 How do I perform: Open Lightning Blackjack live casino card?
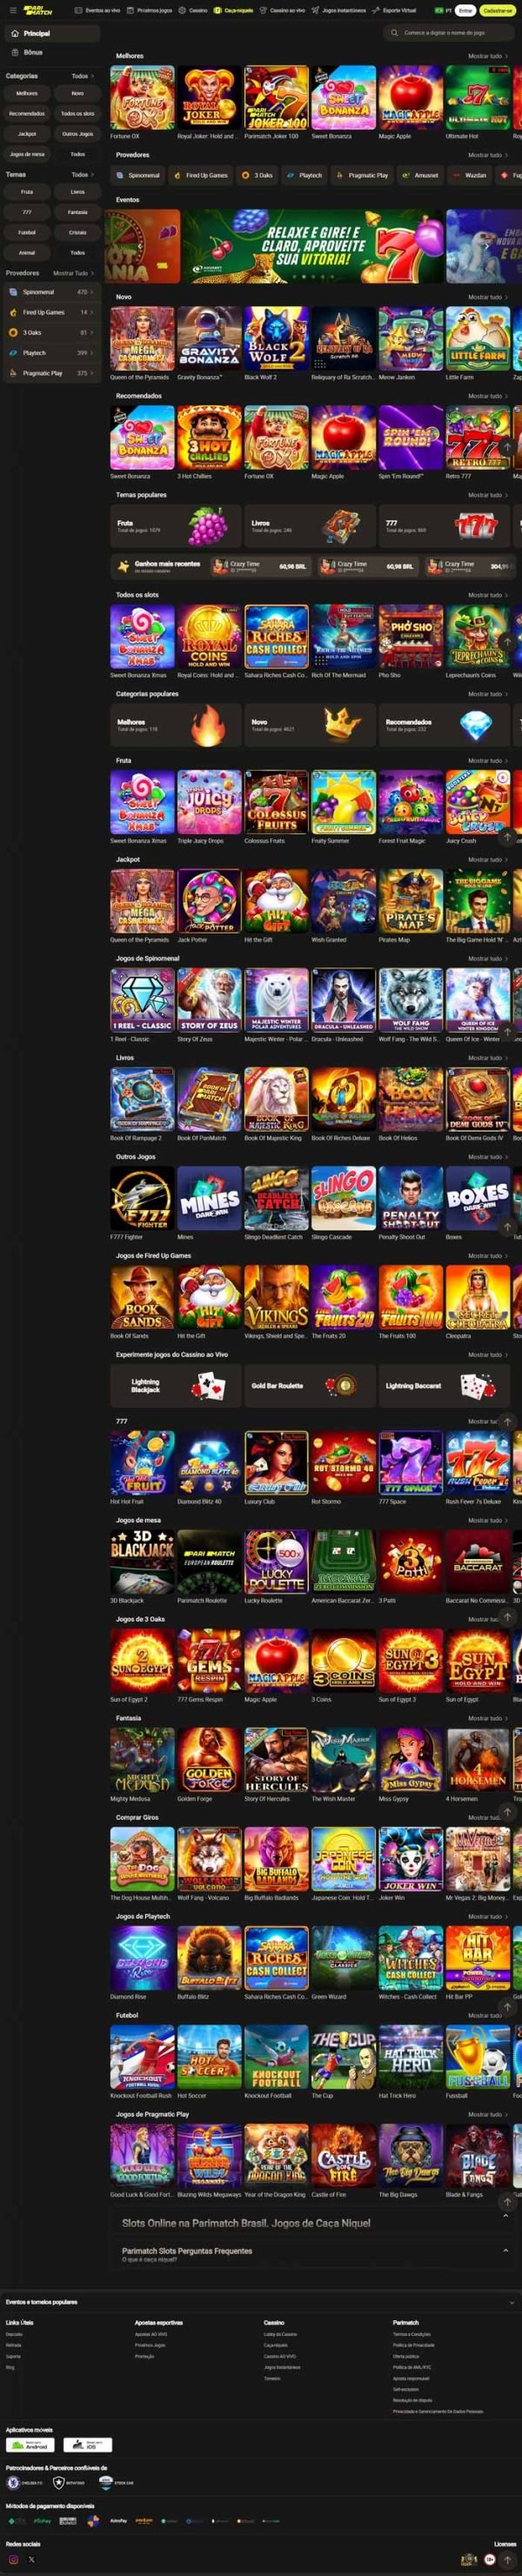175,1385
